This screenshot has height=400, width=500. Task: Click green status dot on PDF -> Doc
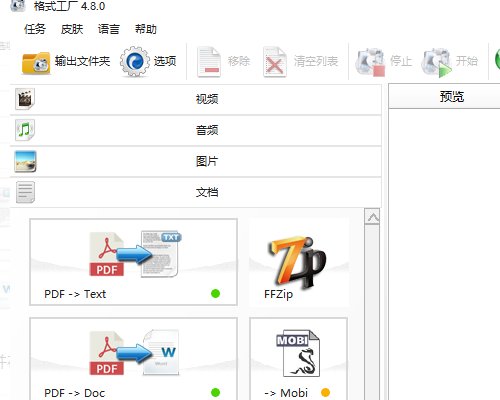click(x=216, y=392)
